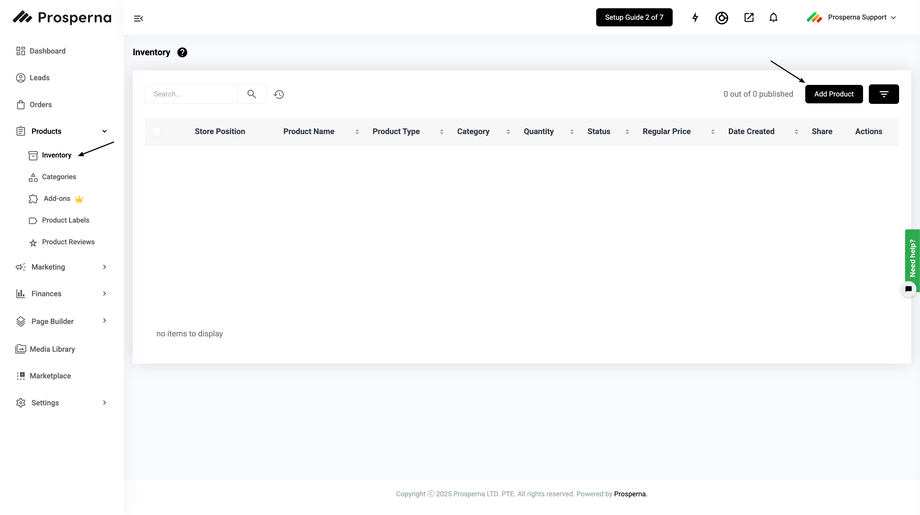Open the external link icon in the top bar
The width and height of the screenshot is (920, 515).
pyautogui.click(x=749, y=18)
